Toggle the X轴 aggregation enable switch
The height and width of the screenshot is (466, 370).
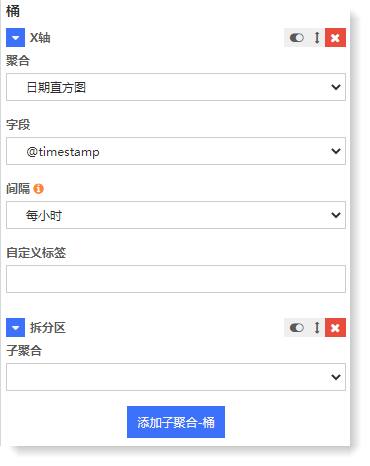pyautogui.click(x=297, y=38)
